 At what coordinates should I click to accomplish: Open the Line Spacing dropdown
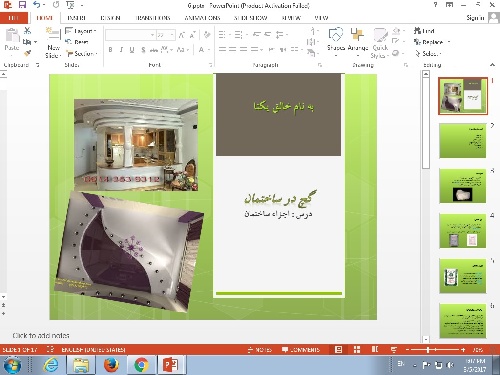282,35
